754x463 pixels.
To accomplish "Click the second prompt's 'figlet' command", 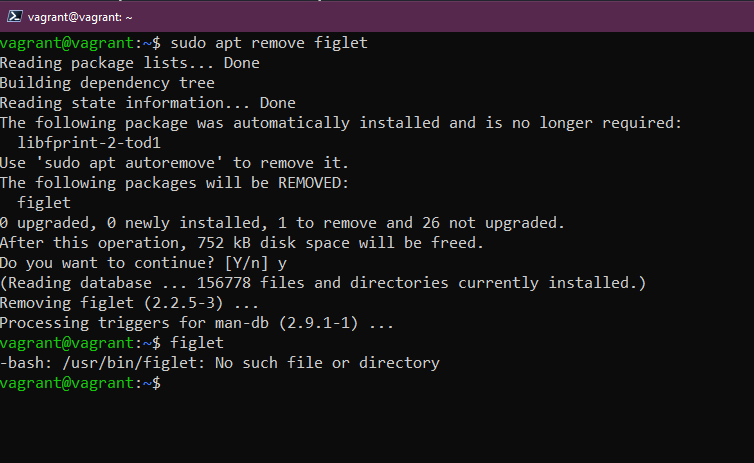I will 198,343.
